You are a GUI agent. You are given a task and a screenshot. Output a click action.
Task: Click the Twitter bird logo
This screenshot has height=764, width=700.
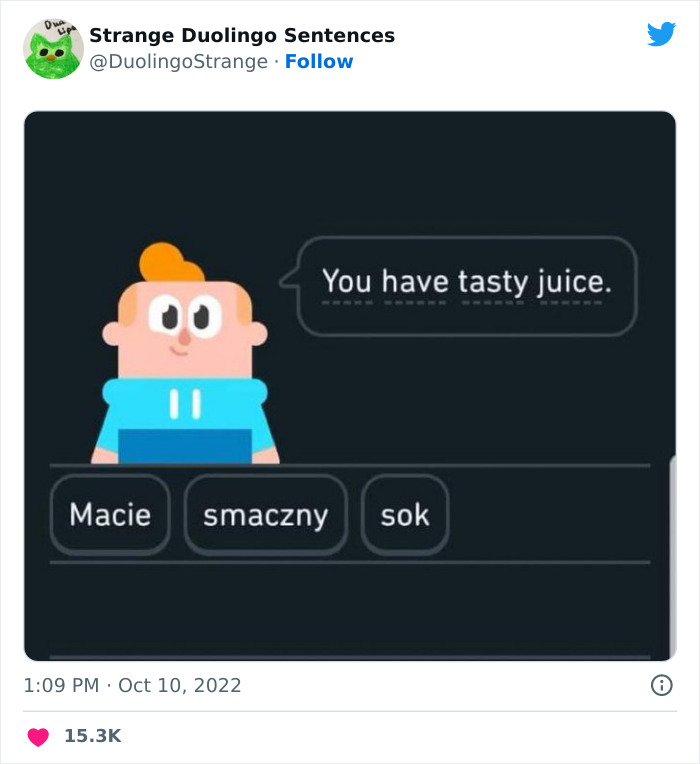(661, 34)
